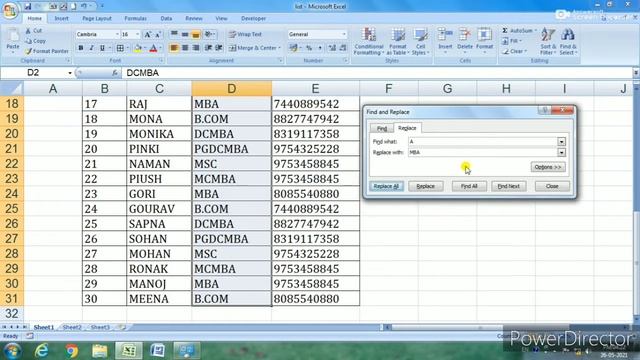This screenshot has height=360, width=640.
Task: Undo the last action
Action: (83, 6)
